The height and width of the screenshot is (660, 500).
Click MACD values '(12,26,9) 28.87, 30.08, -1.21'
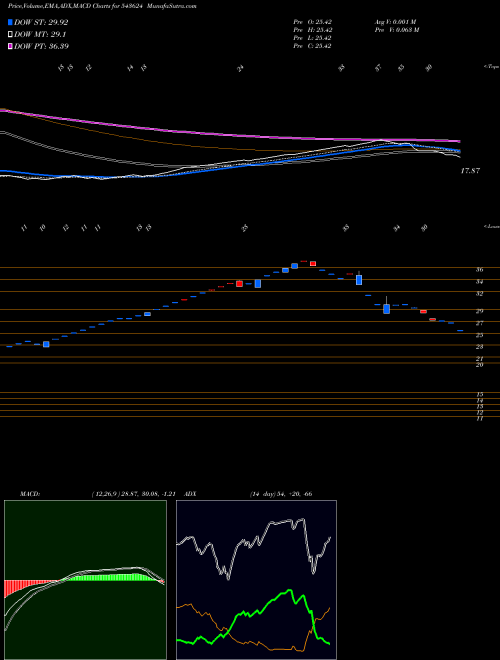[136, 494]
